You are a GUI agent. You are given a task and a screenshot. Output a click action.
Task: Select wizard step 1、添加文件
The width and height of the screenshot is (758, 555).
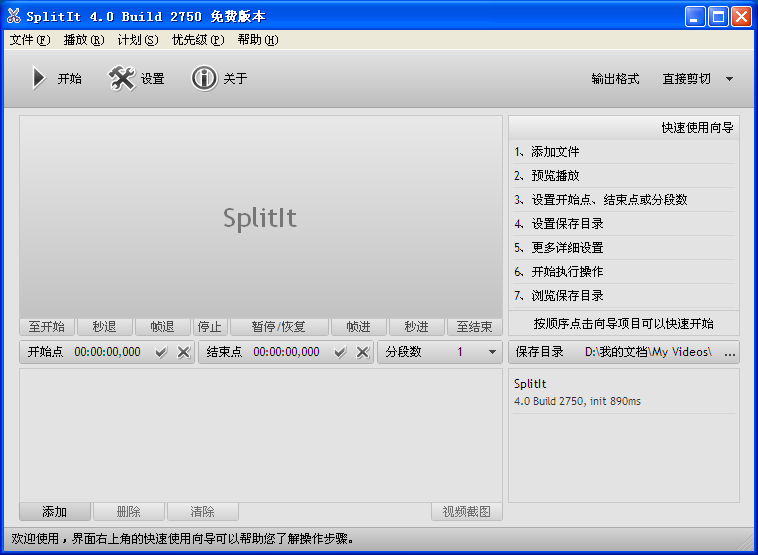[x=624, y=152]
